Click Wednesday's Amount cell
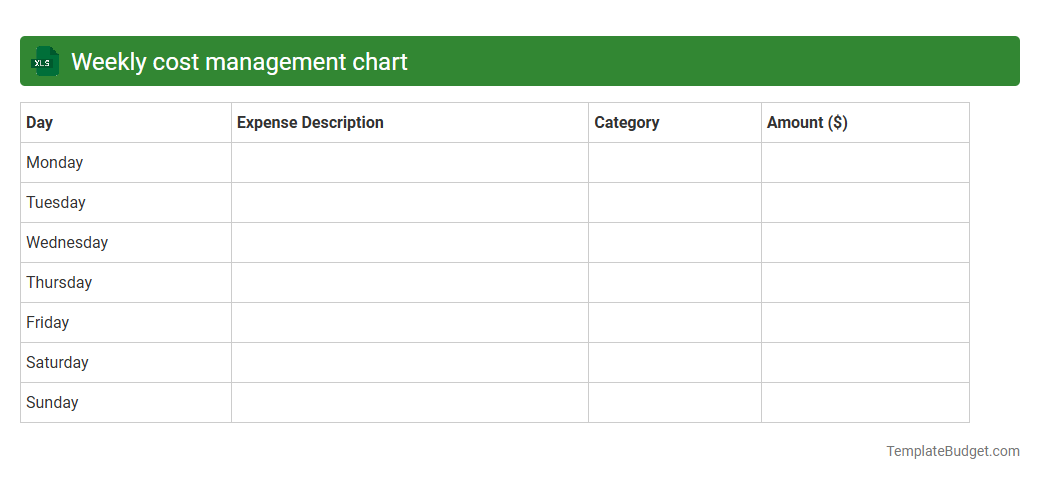1040x480 pixels. click(x=866, y=243)
